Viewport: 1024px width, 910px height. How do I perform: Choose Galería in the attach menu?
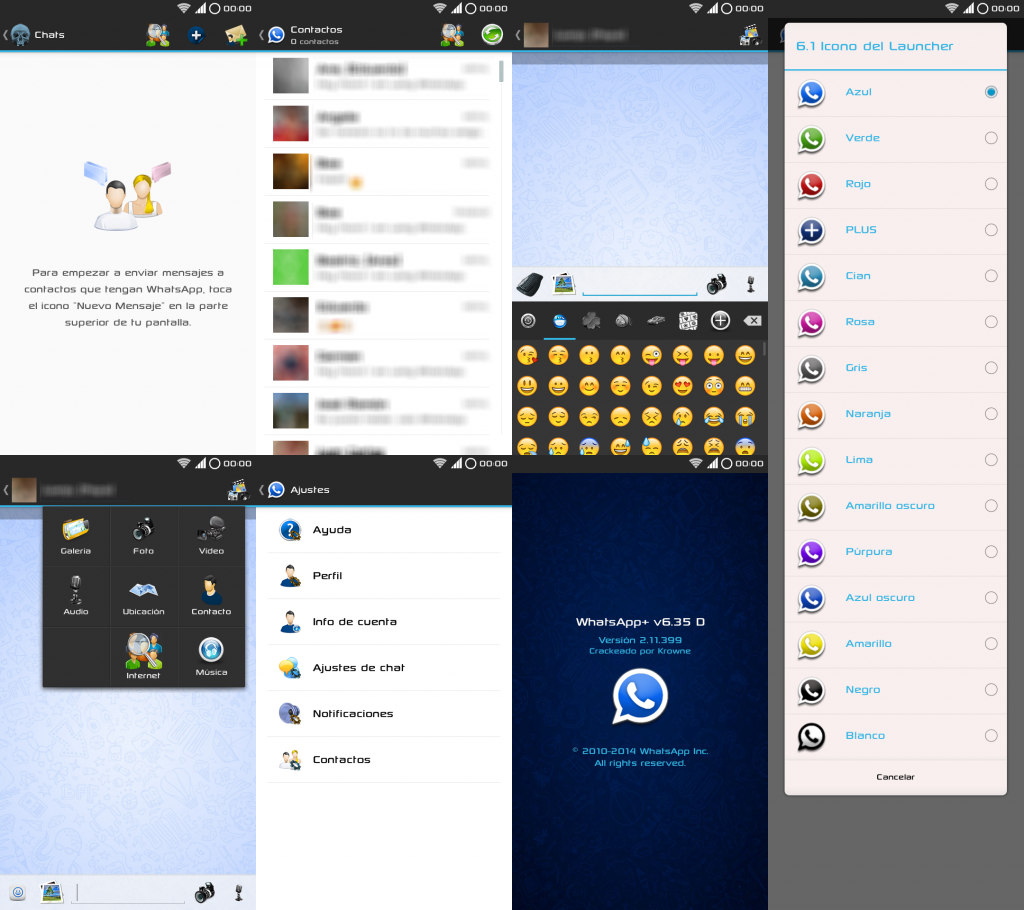click(76, 536)
